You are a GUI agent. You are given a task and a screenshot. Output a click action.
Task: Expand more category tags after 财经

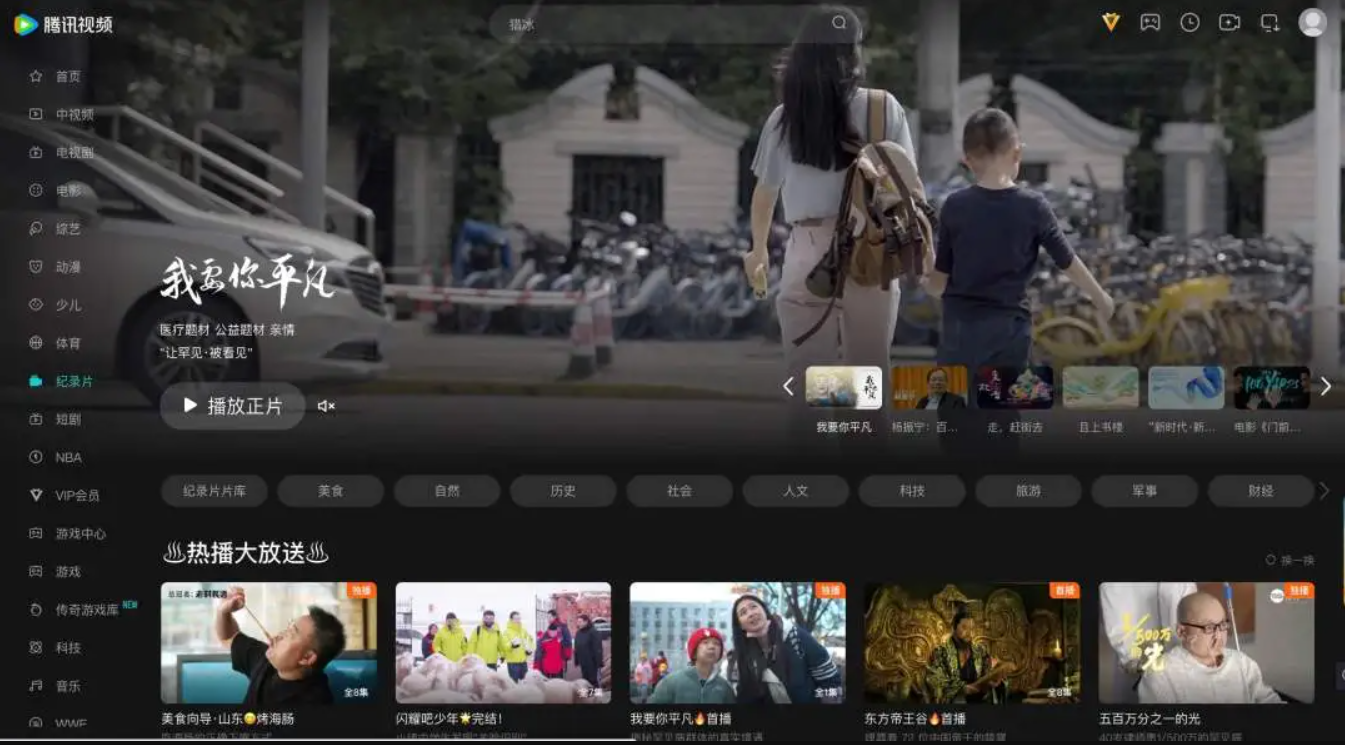point(1325,491)
